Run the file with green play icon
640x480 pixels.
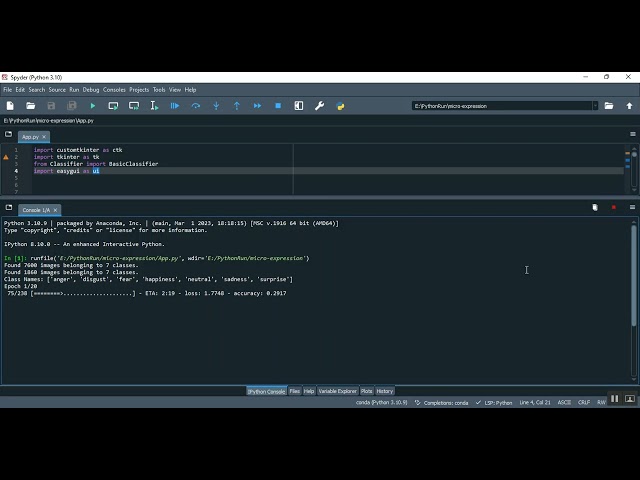pyautogui.click(x=93, y=106)
